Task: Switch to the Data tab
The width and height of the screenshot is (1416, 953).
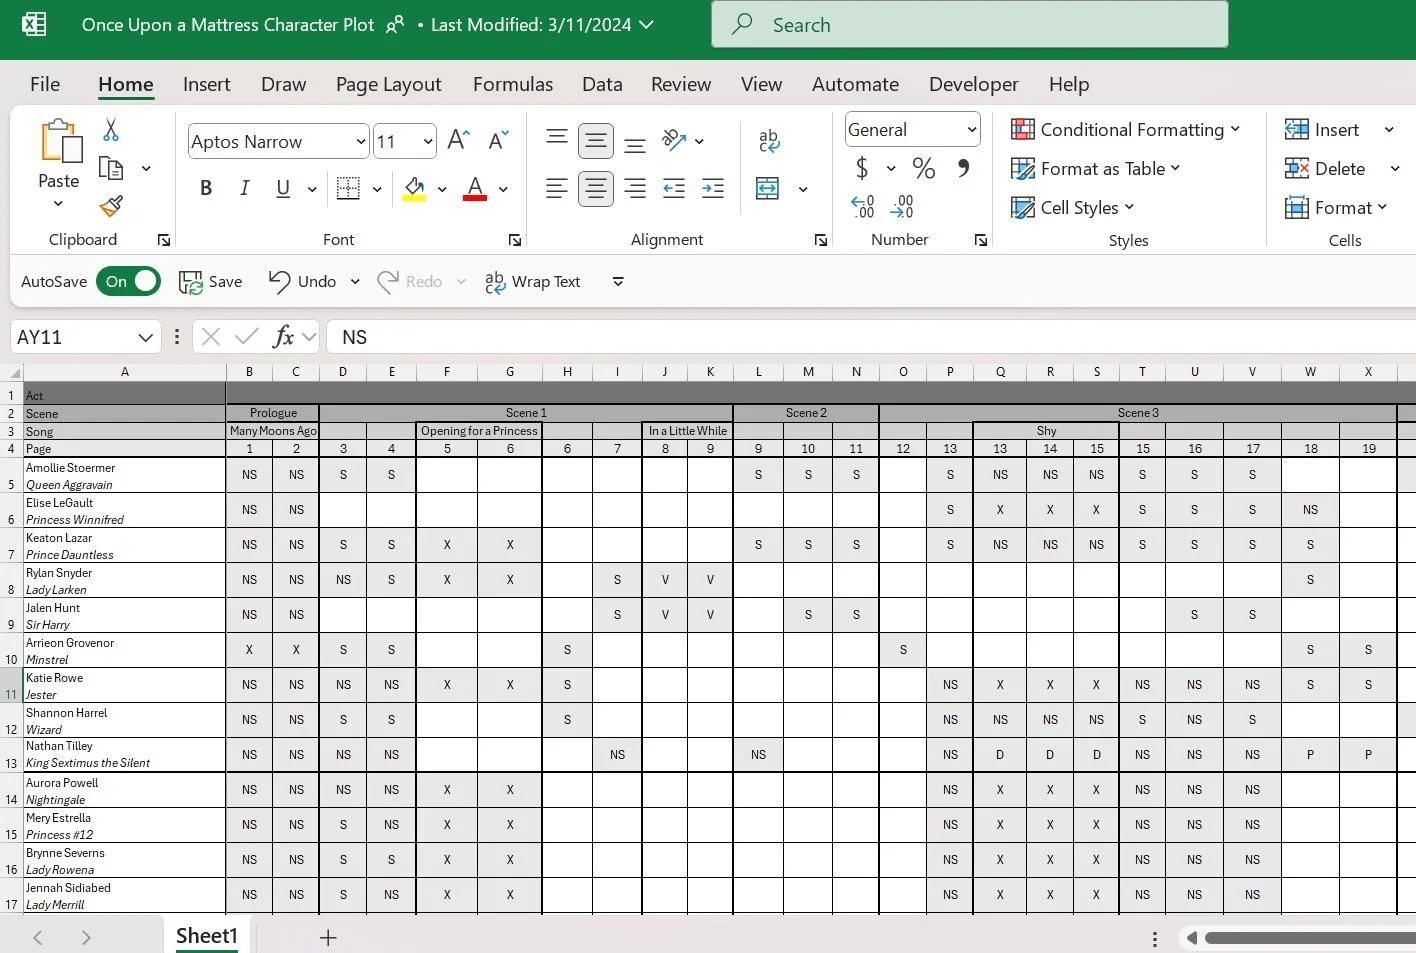Action: pyautogui.click(x=602, y=85)
